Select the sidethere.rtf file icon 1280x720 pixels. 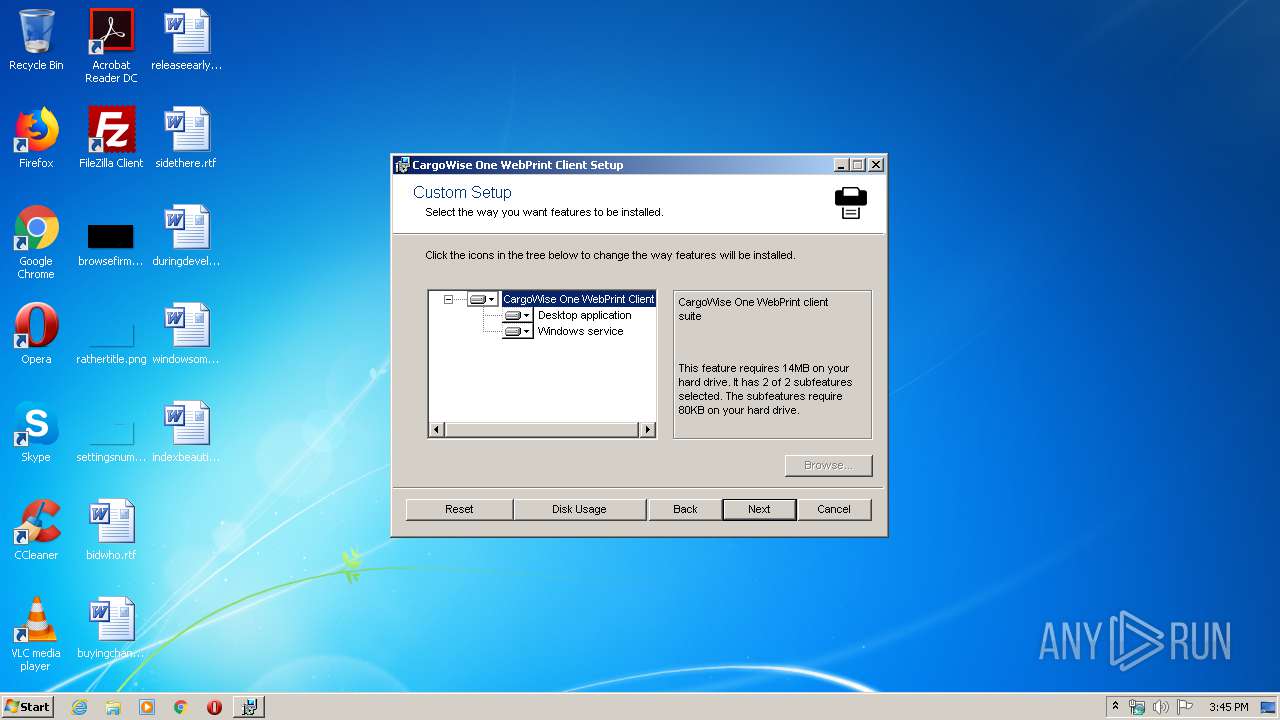(x=186, y=139)
